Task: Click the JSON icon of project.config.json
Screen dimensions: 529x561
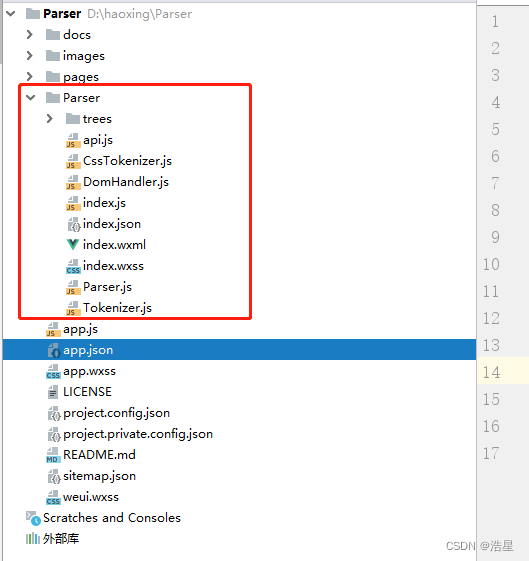Action: (54, 413)
